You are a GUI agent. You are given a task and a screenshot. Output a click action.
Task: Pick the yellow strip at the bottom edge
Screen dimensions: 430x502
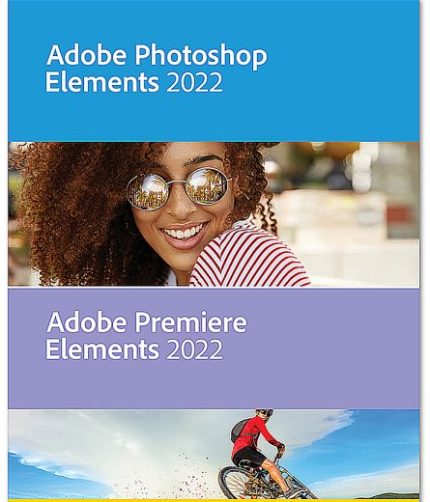pyautogui.click(x=213, y=500)
